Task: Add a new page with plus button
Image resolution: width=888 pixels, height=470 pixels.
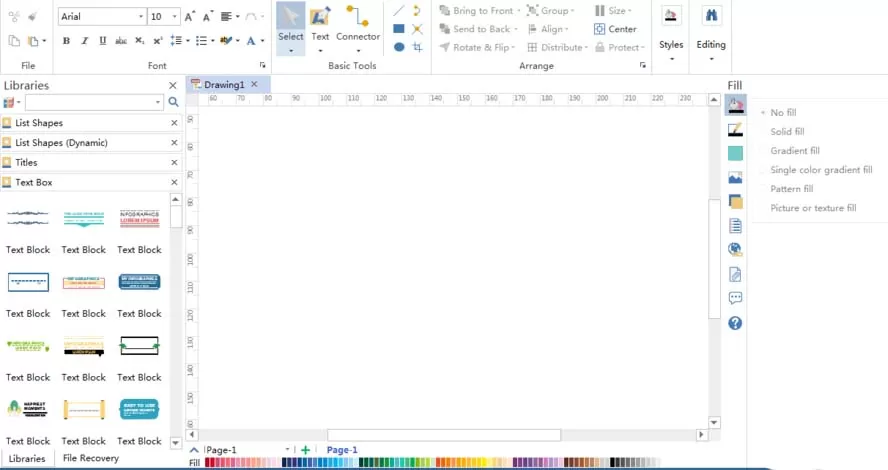Action: 305,450
